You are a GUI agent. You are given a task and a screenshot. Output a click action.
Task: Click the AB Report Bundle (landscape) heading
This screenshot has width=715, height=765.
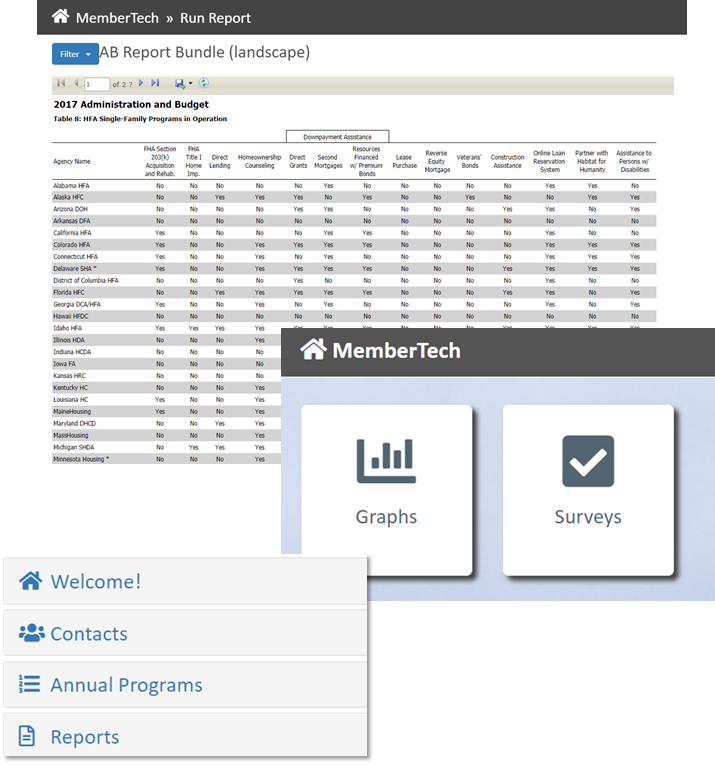coord(205,52)
